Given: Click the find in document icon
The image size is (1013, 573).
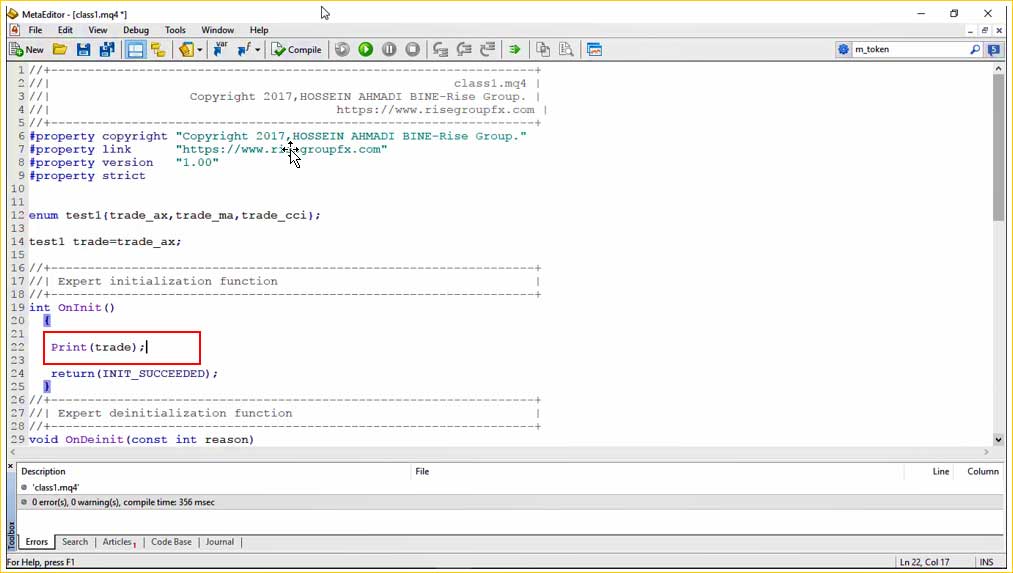Looking at the screenshot, I should click(567, 50).
